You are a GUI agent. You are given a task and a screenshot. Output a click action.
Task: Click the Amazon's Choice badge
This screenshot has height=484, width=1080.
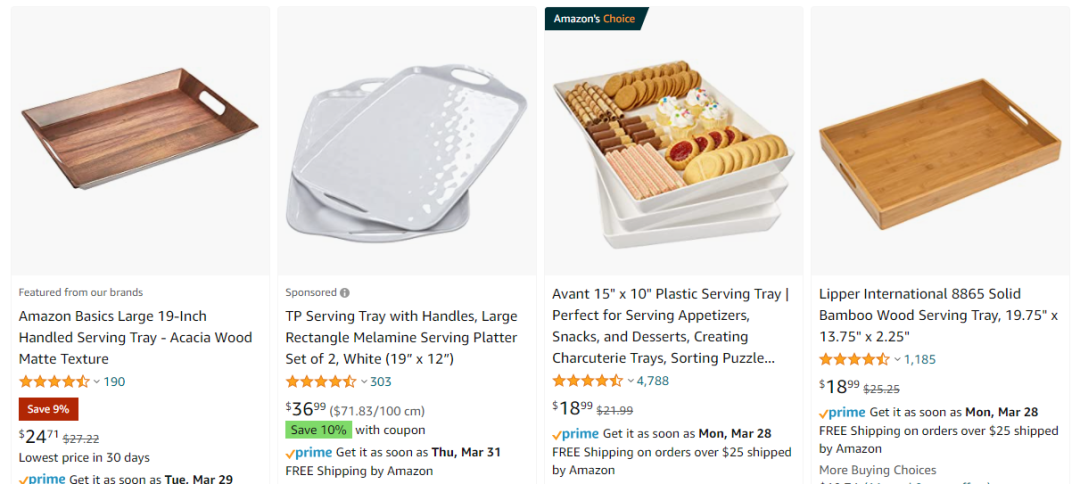coord(595,19)
